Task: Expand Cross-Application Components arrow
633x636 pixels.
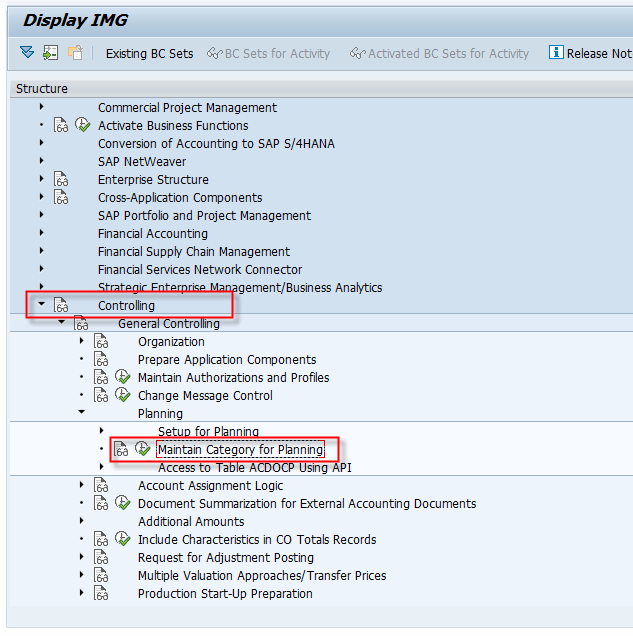Action: point(41,197)
